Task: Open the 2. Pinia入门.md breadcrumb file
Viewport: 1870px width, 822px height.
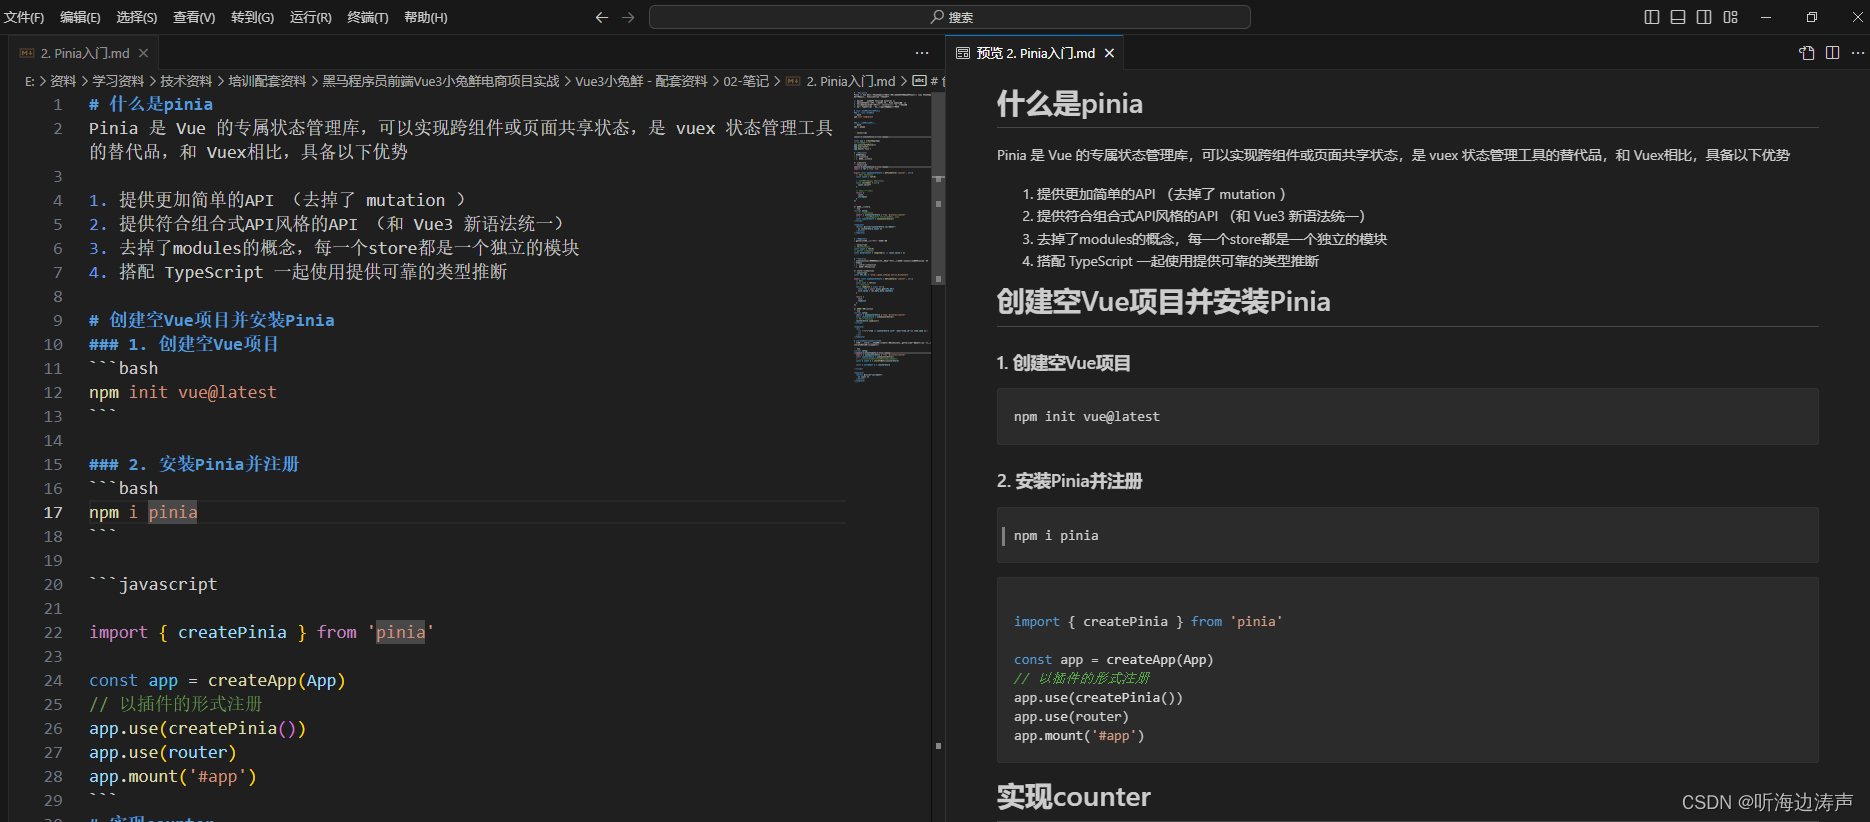Action: point(850,81)
